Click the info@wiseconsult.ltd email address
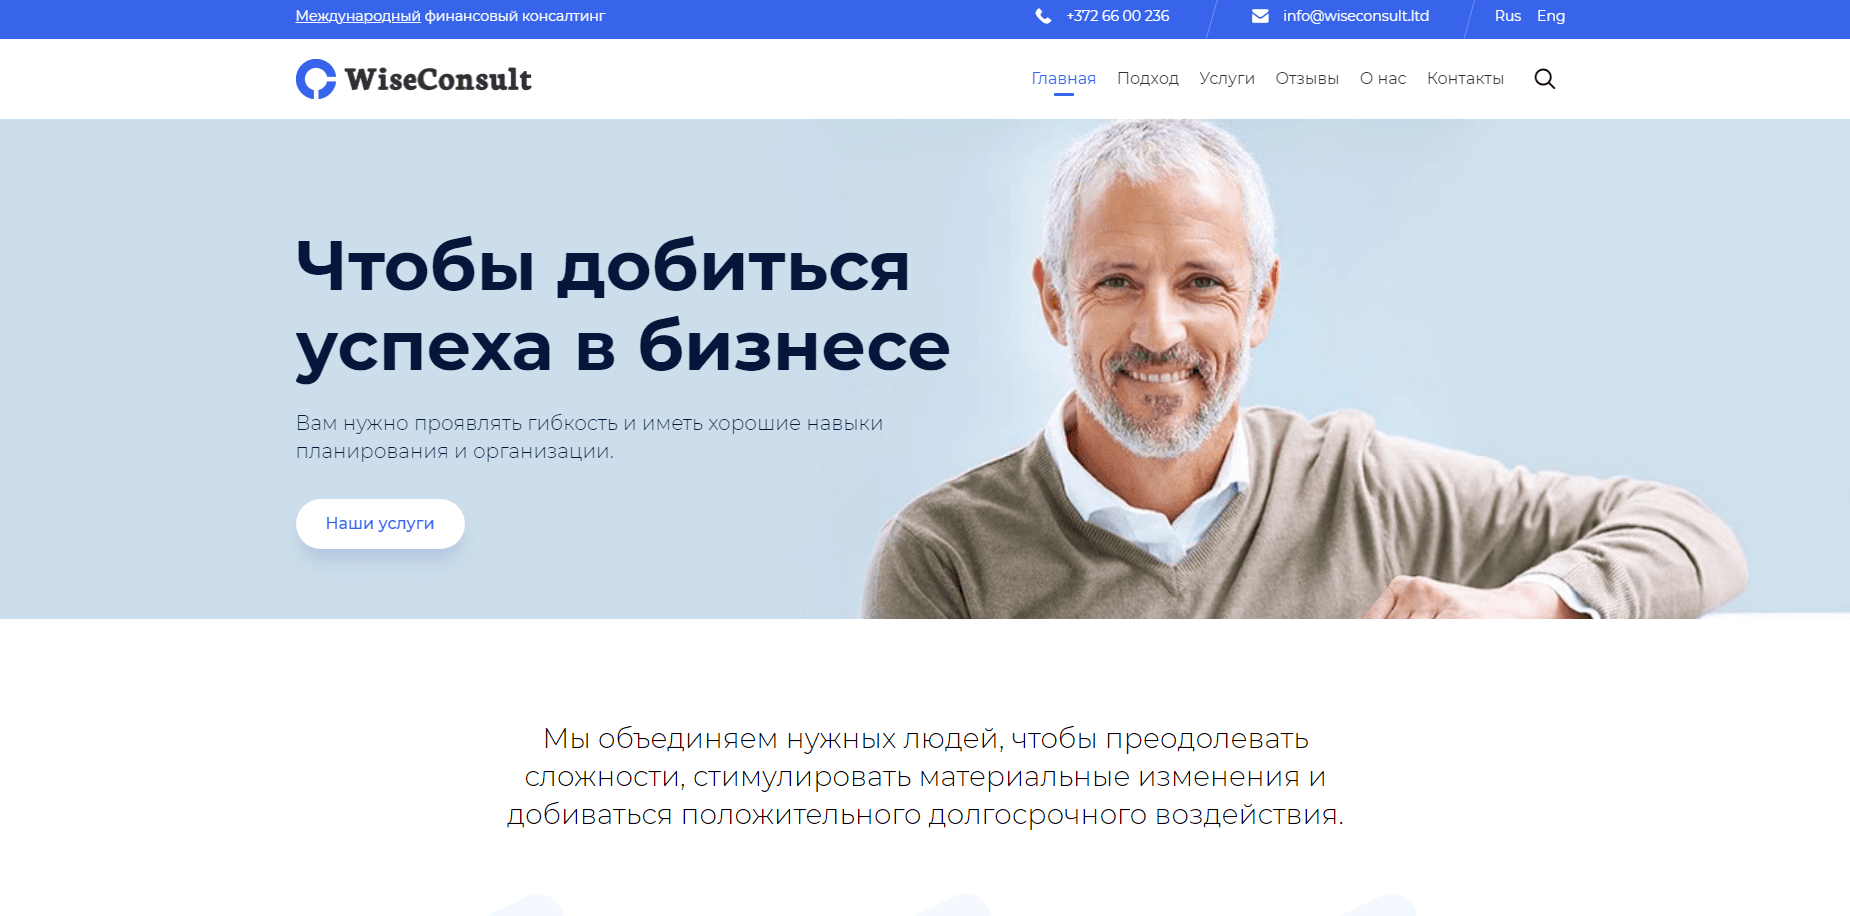Image resolution: width=1850 pixels, height=916 pixels. 1355,16
